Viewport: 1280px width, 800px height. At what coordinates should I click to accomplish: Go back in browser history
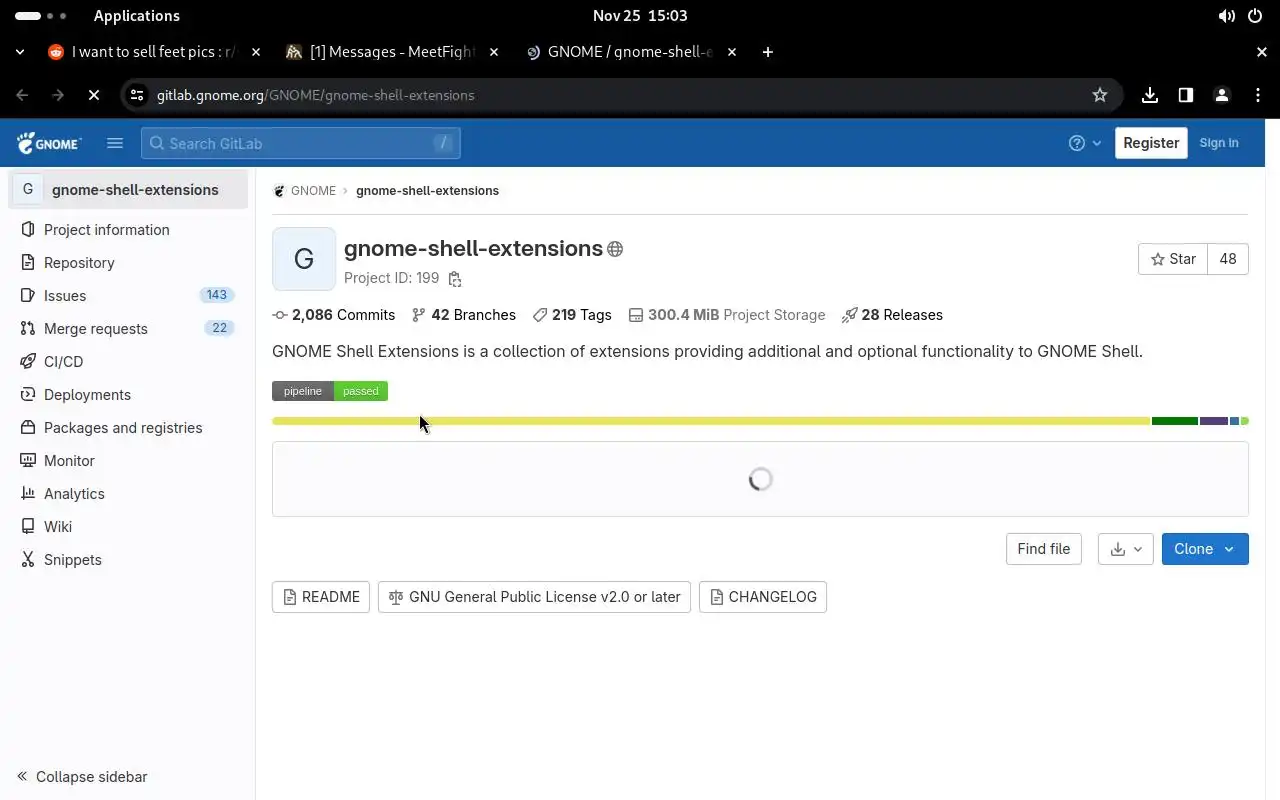click(x=22, y=95)
